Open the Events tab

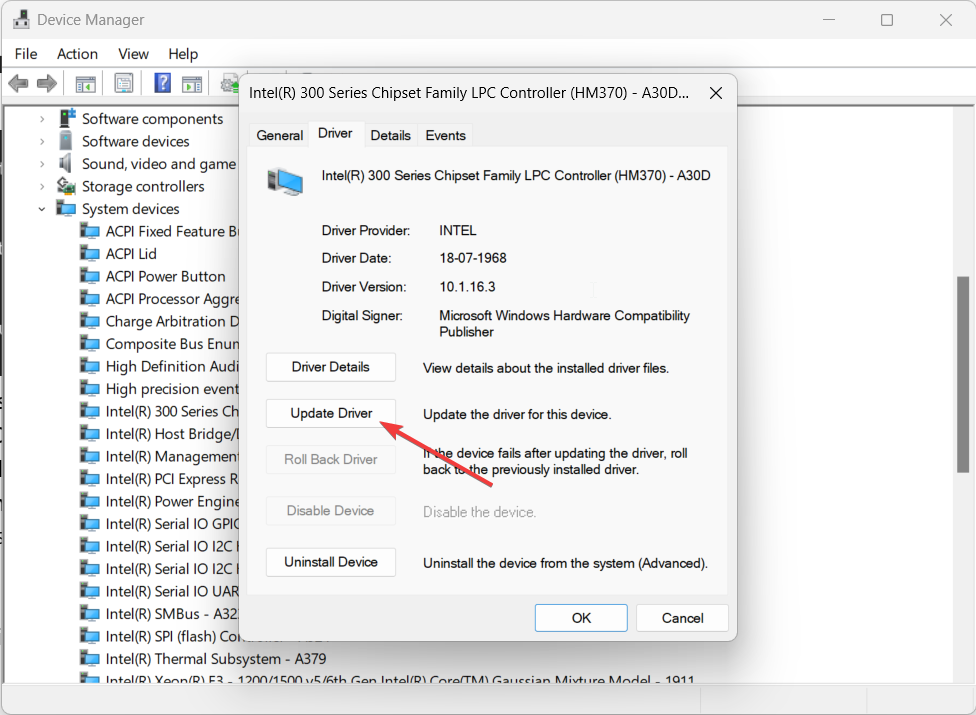(445, 135)
